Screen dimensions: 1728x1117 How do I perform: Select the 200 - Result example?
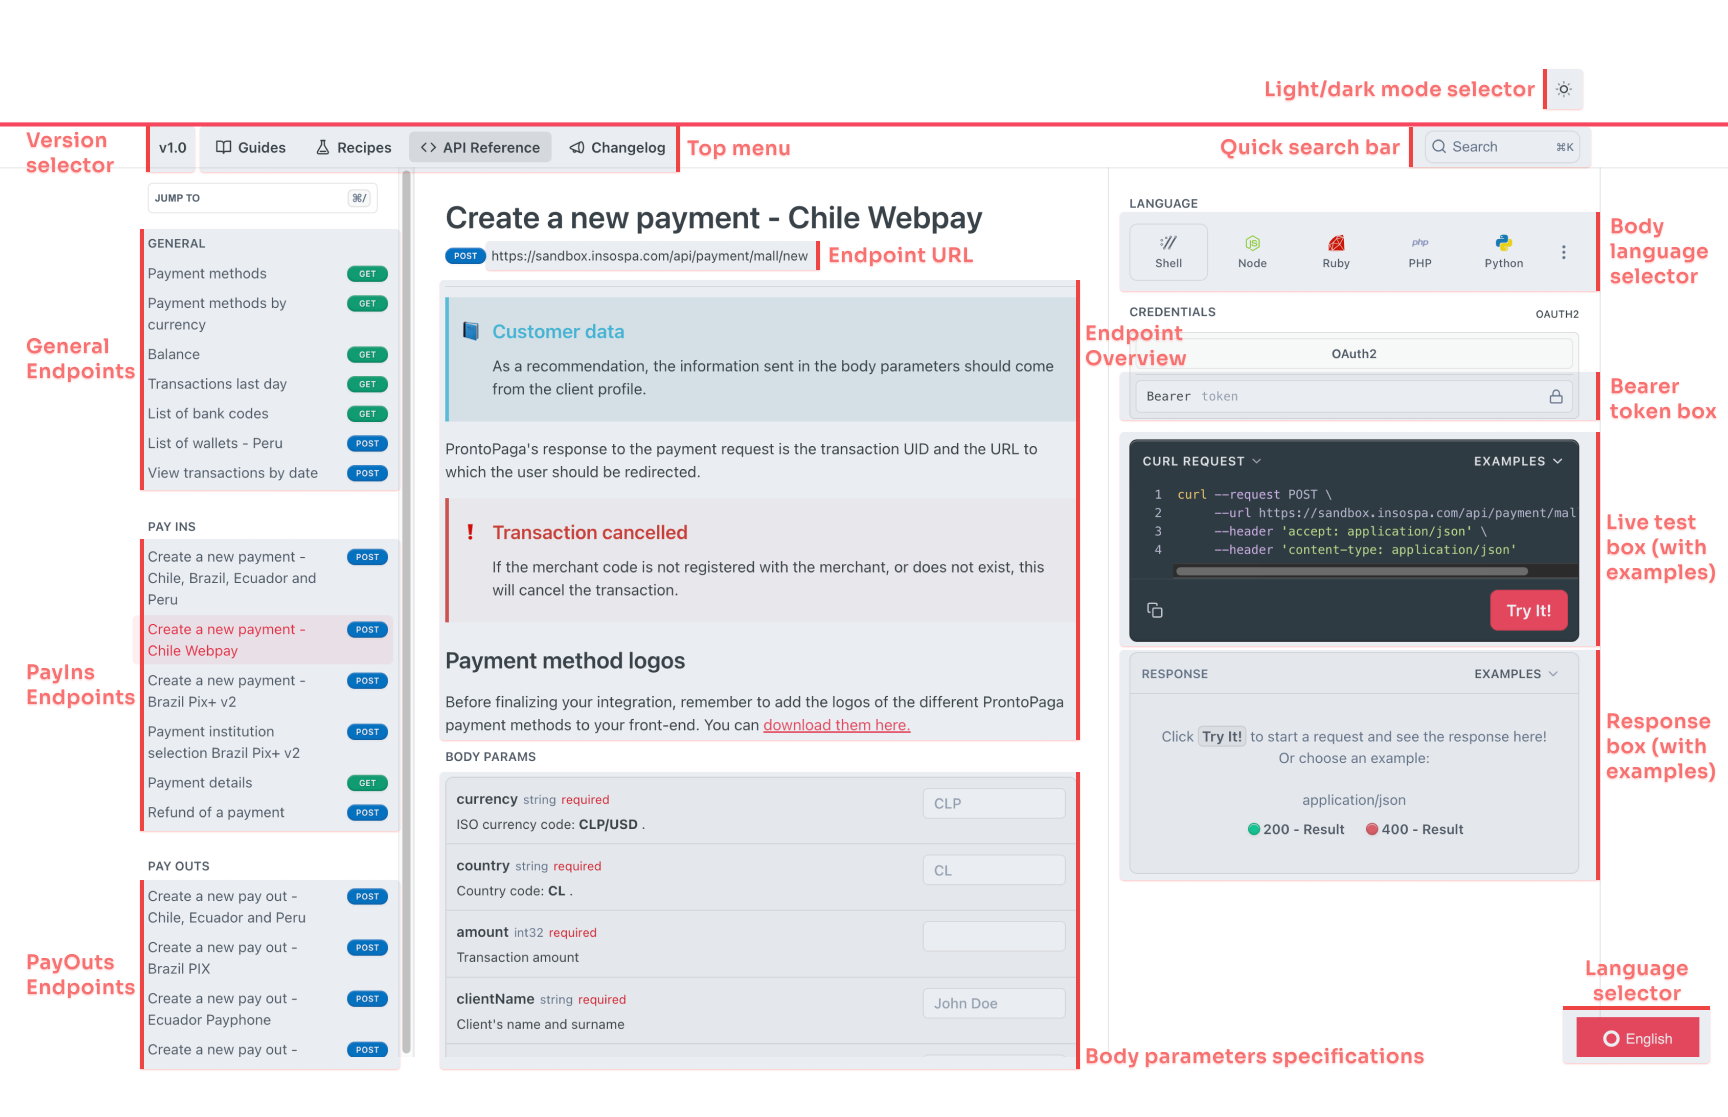pyautogui.click(x=1296, y=829)
